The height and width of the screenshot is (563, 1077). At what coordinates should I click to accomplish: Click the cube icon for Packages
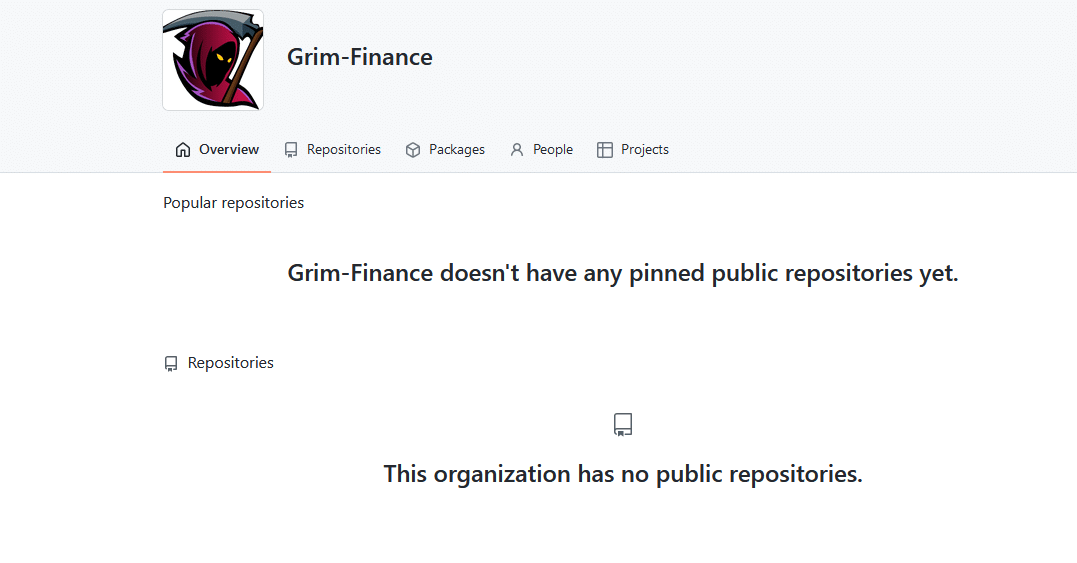coord(413,150)
